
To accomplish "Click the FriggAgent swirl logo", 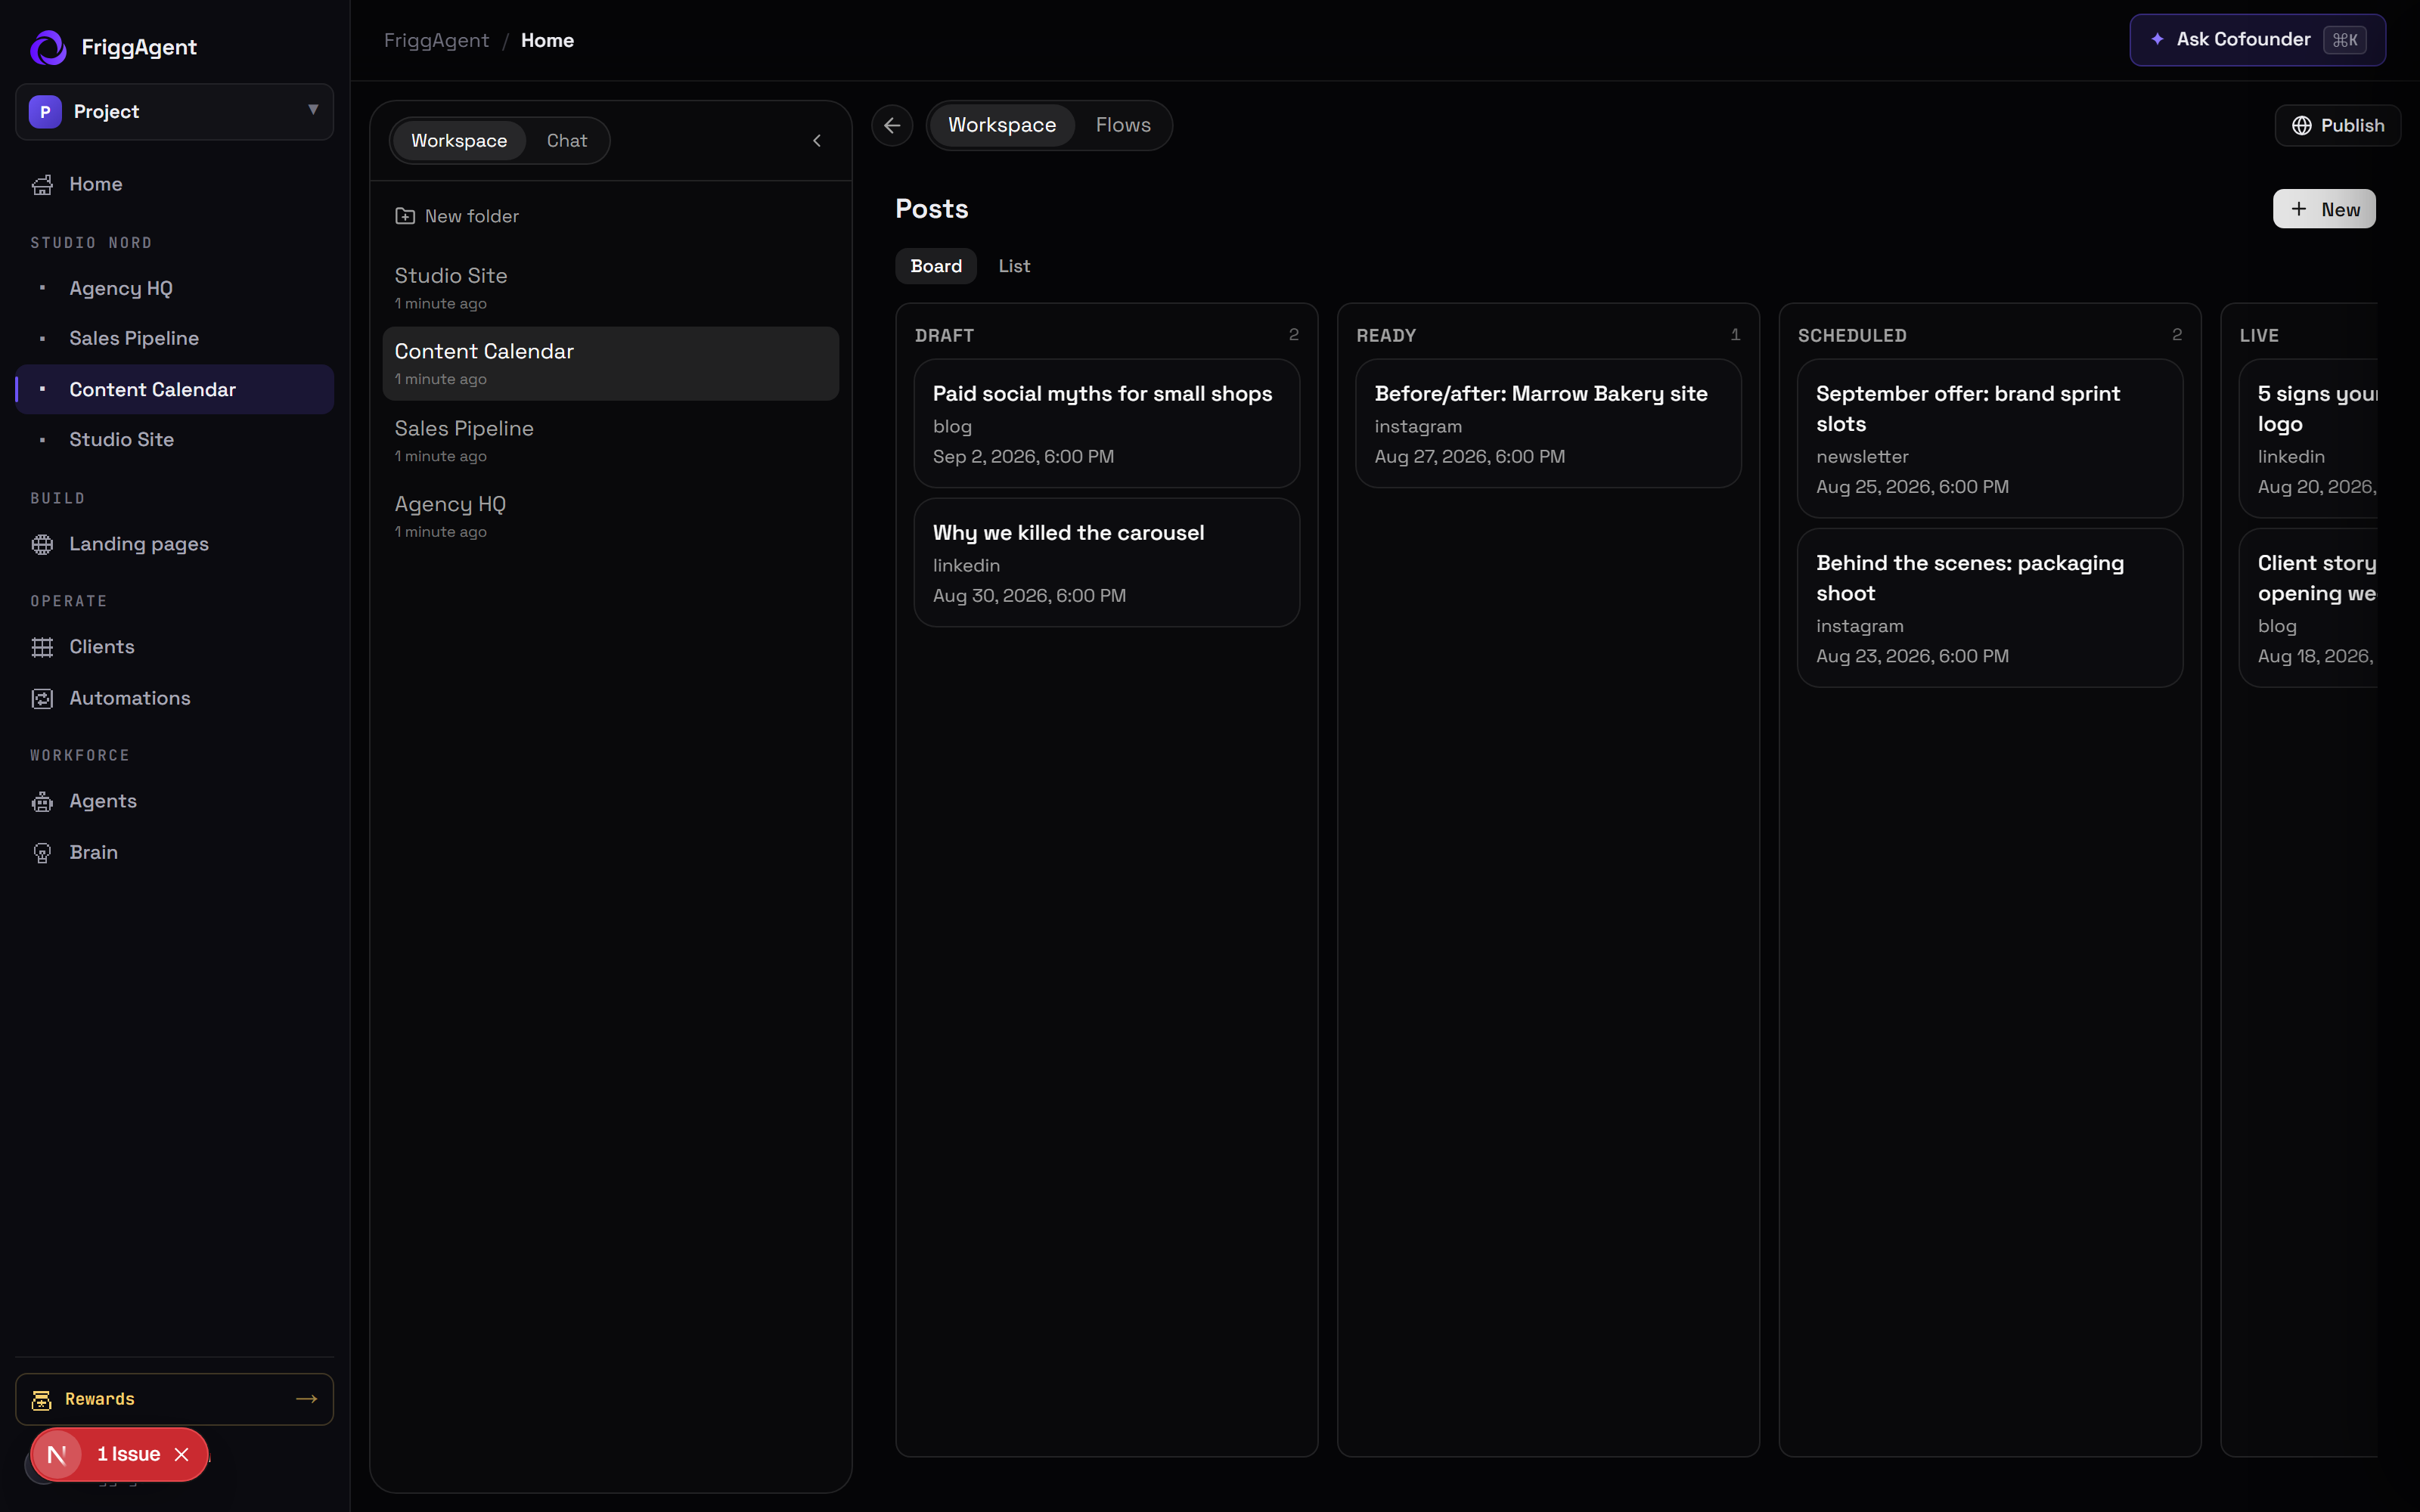I will (48, 47).
